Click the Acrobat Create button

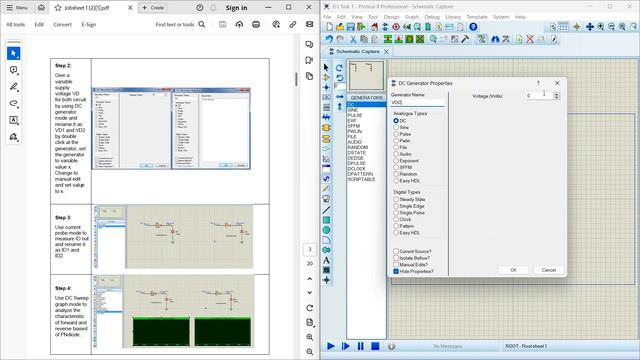click(152, 8)
